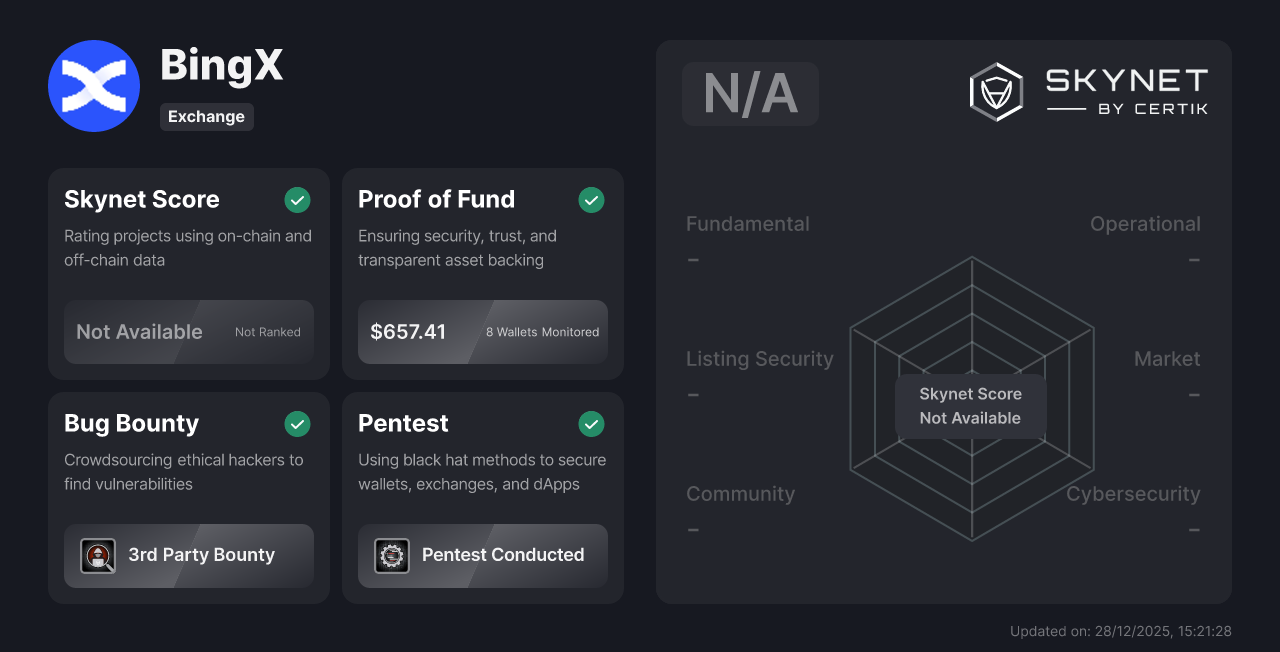This screenshot has height=652, width=1280.
Task: Expand the Fundamental axis on the radar chart
Action: 747,224
